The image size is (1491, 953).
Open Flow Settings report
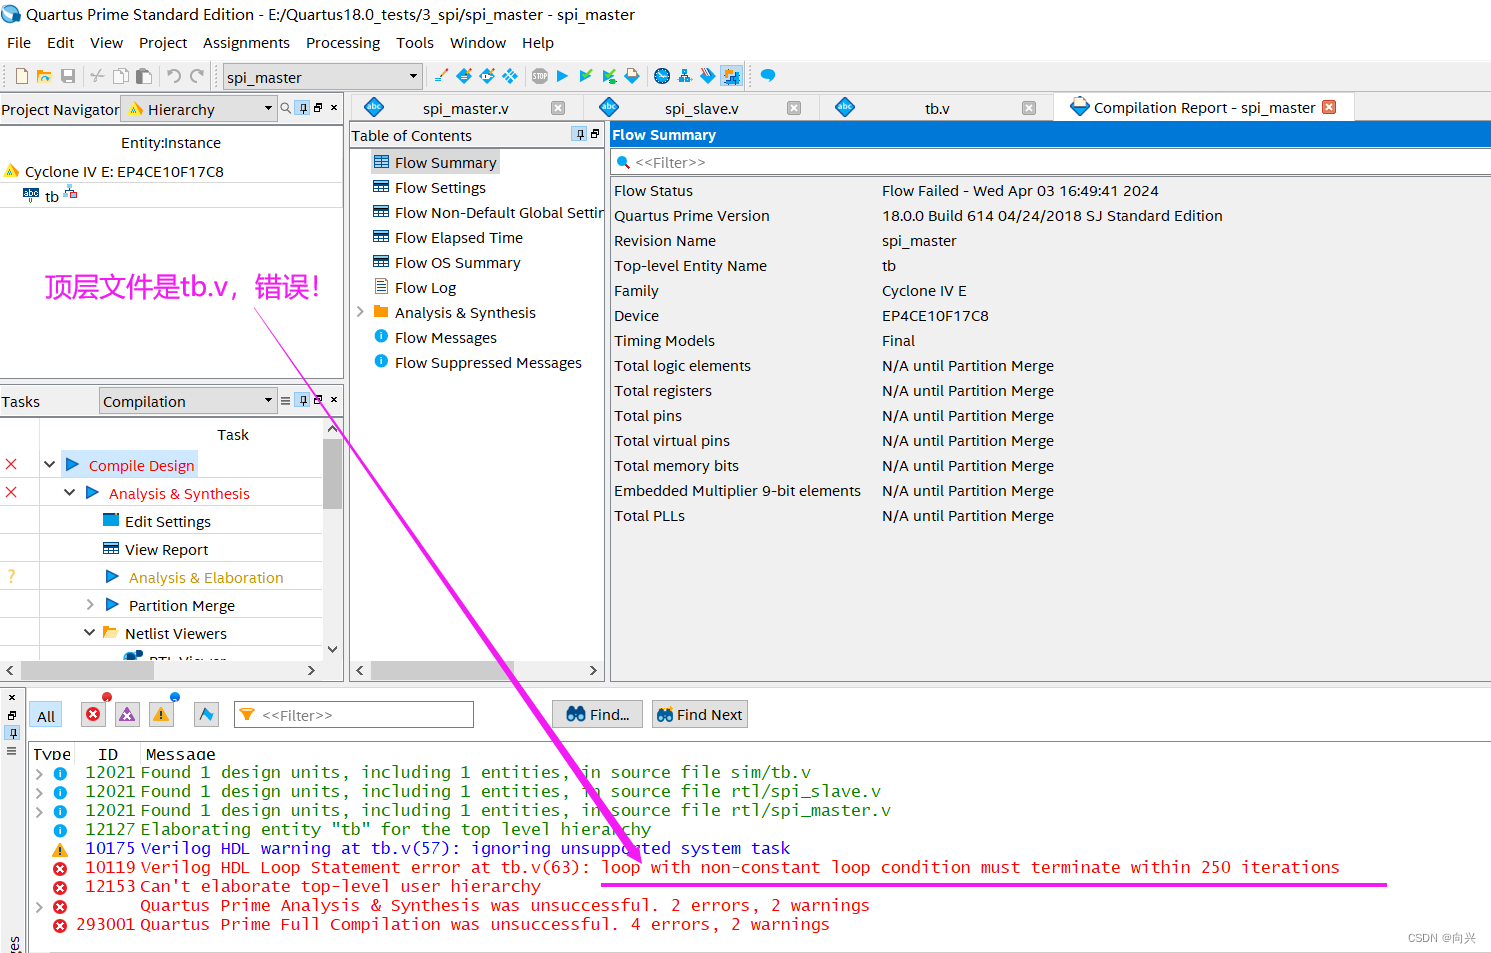click(440, 188)
